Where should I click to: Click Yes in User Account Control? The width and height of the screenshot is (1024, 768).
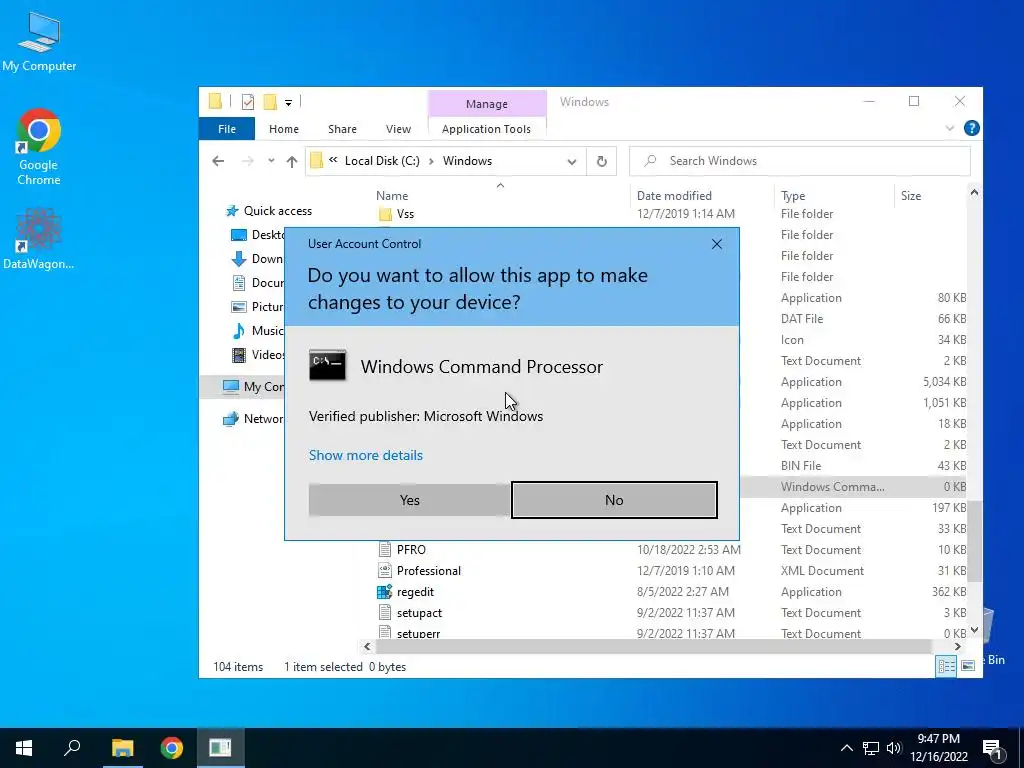(409, 500)
